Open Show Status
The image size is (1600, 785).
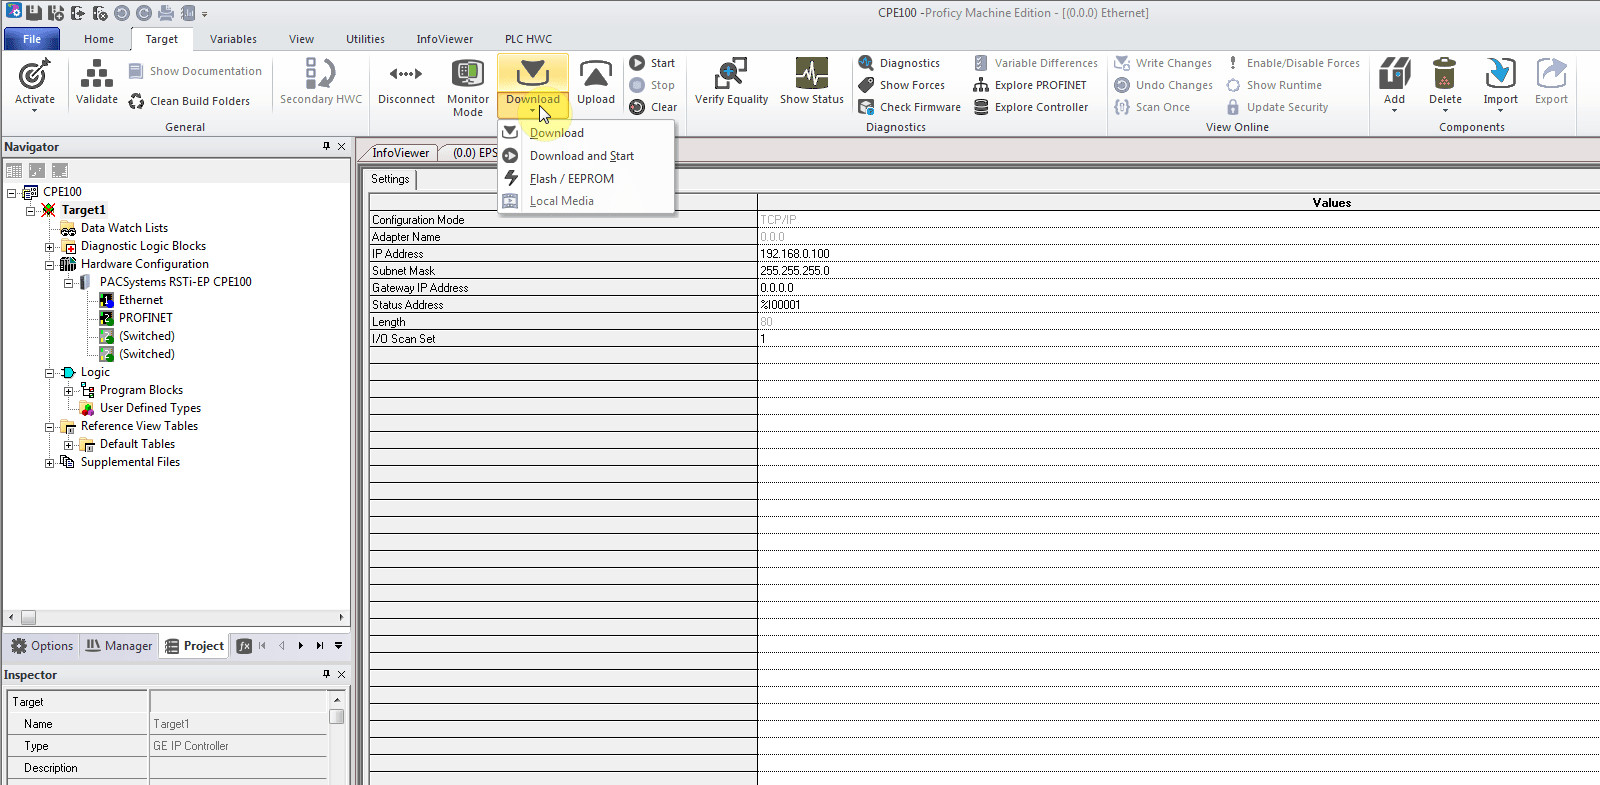812,82
